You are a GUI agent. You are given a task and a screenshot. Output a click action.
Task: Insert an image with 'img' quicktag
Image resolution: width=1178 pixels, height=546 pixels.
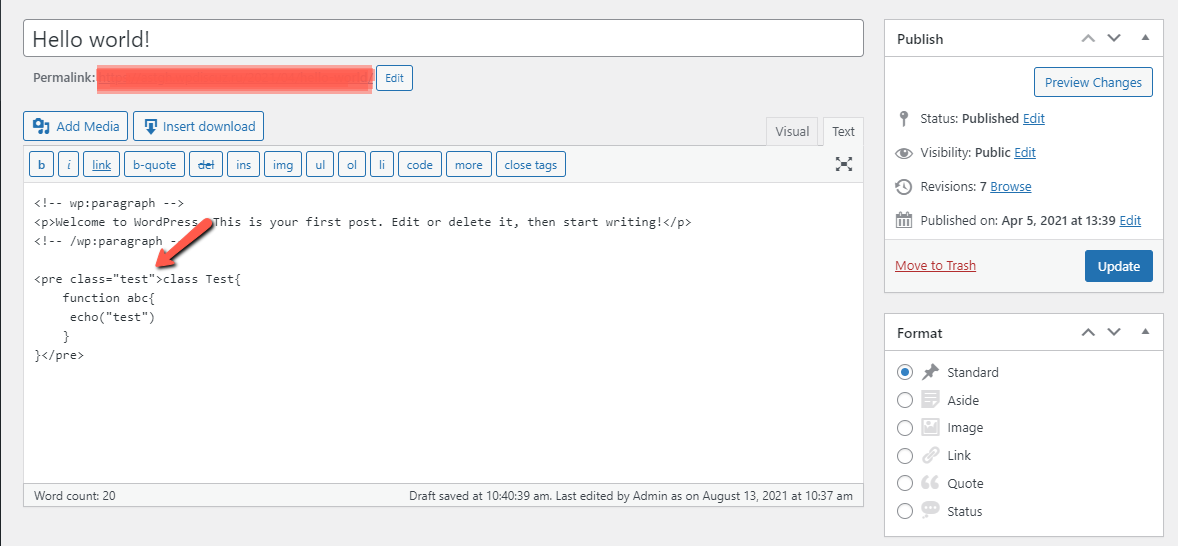[283, 165]
